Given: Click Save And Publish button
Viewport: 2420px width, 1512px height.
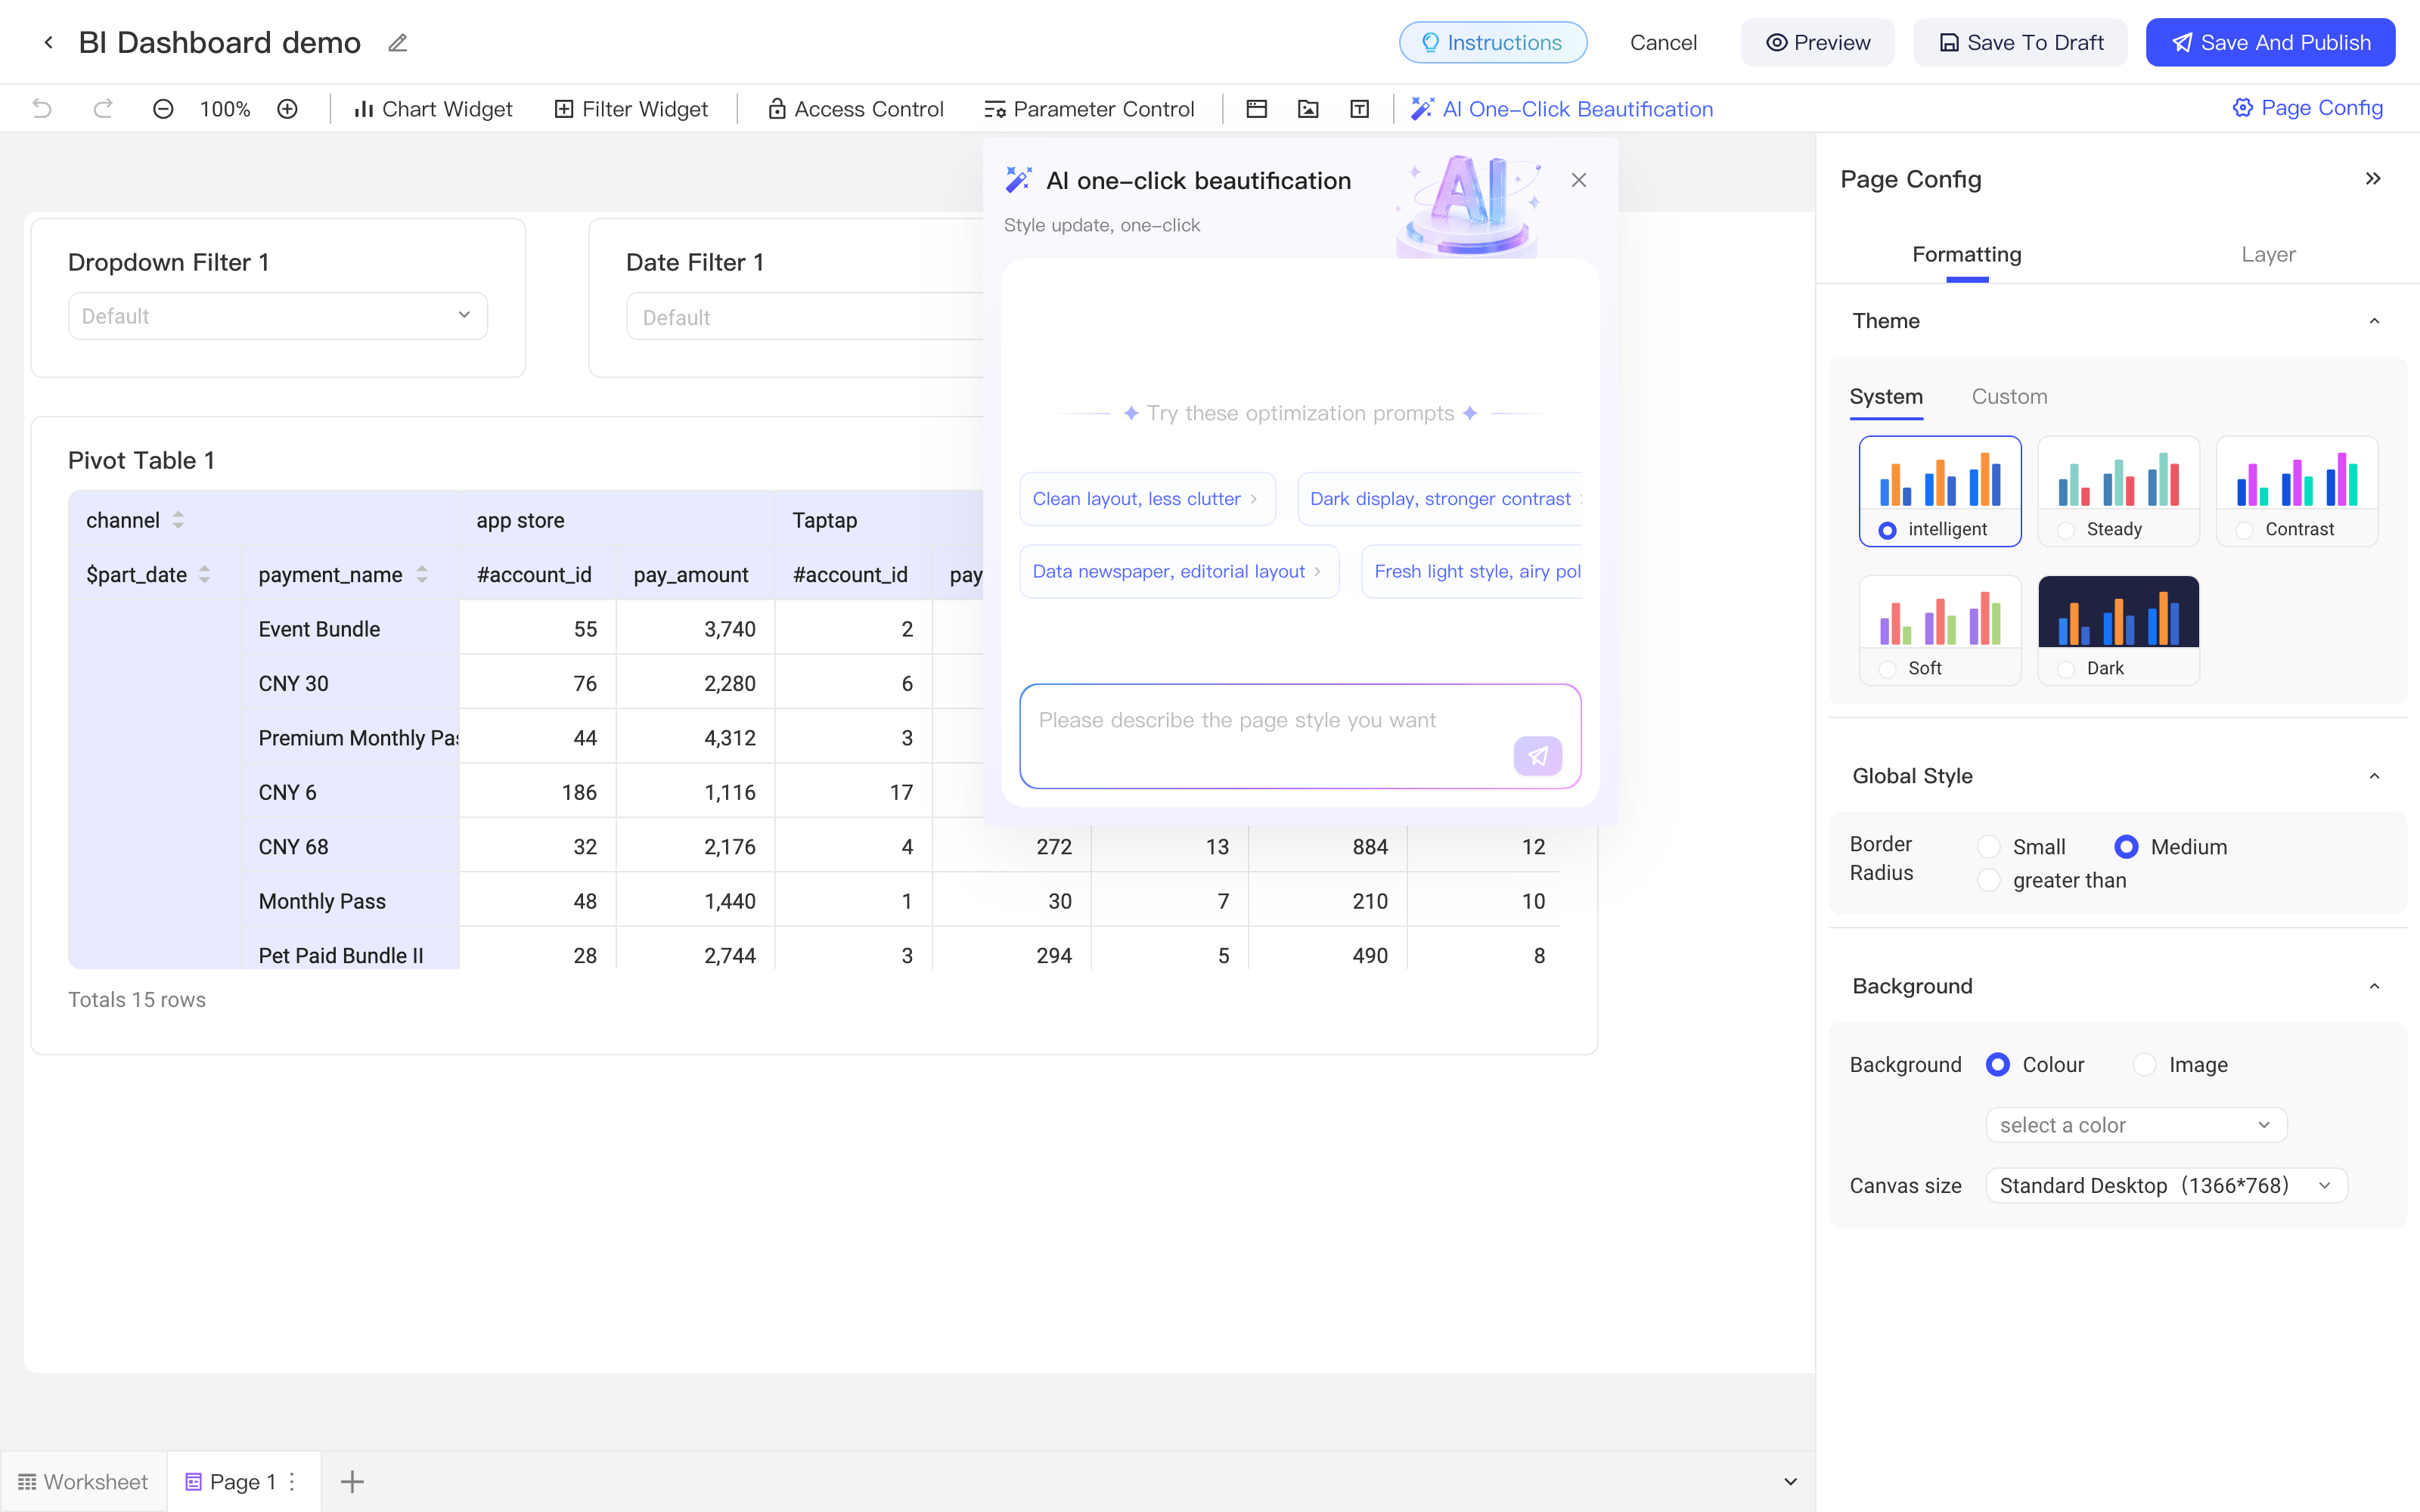Looking at the screenshot, I should coord(2270,42).
